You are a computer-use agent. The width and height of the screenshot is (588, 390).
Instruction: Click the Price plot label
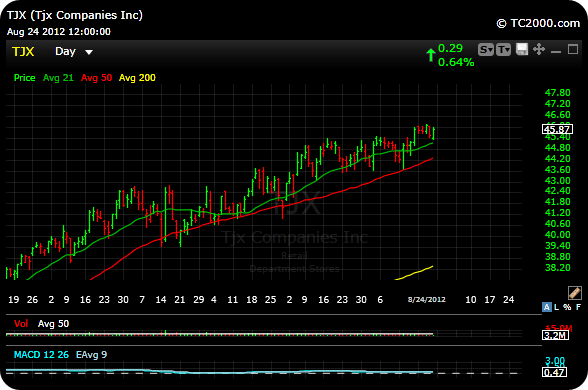(x=24, y=78)
